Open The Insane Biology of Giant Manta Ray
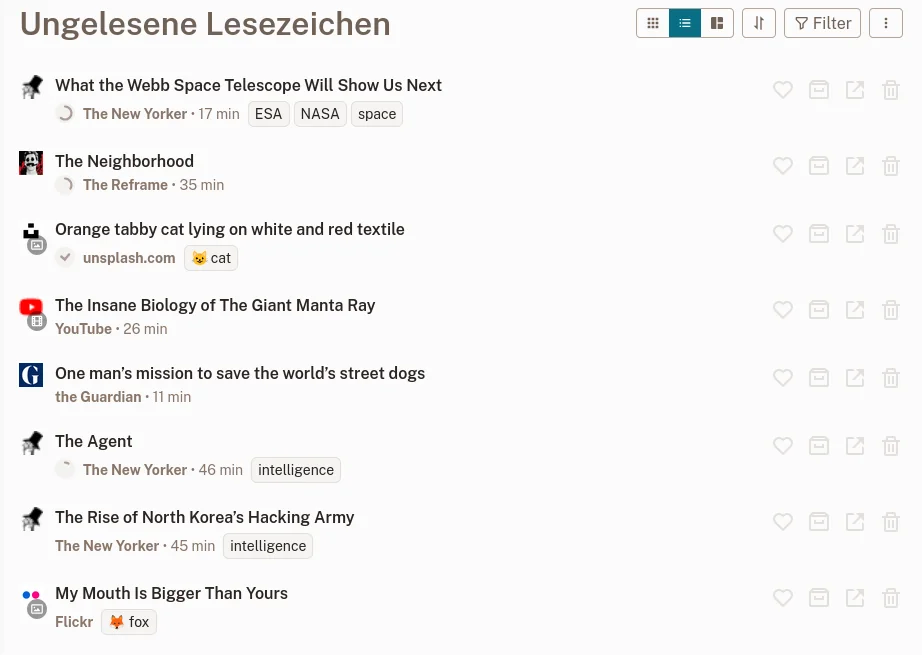Viewport: 922px width, 655px height. coord(215,305)
